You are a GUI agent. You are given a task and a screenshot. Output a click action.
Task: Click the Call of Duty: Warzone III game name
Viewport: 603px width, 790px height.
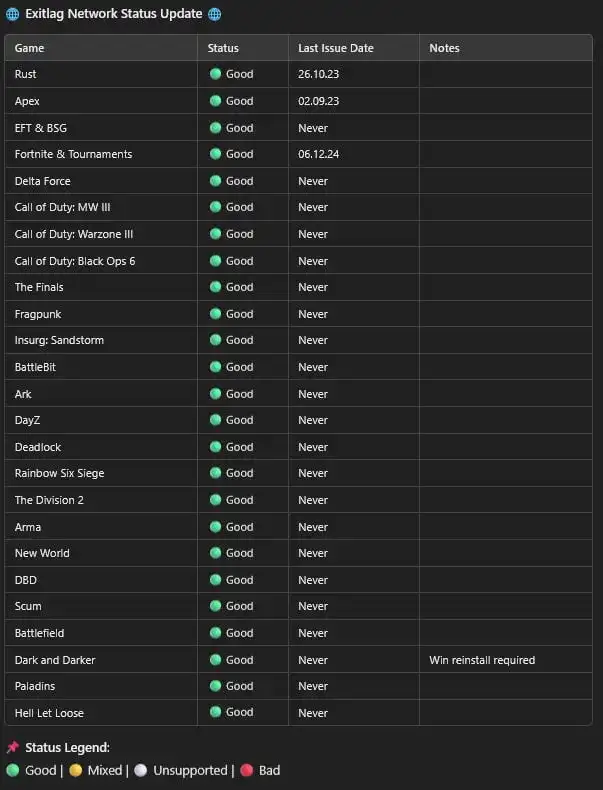tap(74, 234)
